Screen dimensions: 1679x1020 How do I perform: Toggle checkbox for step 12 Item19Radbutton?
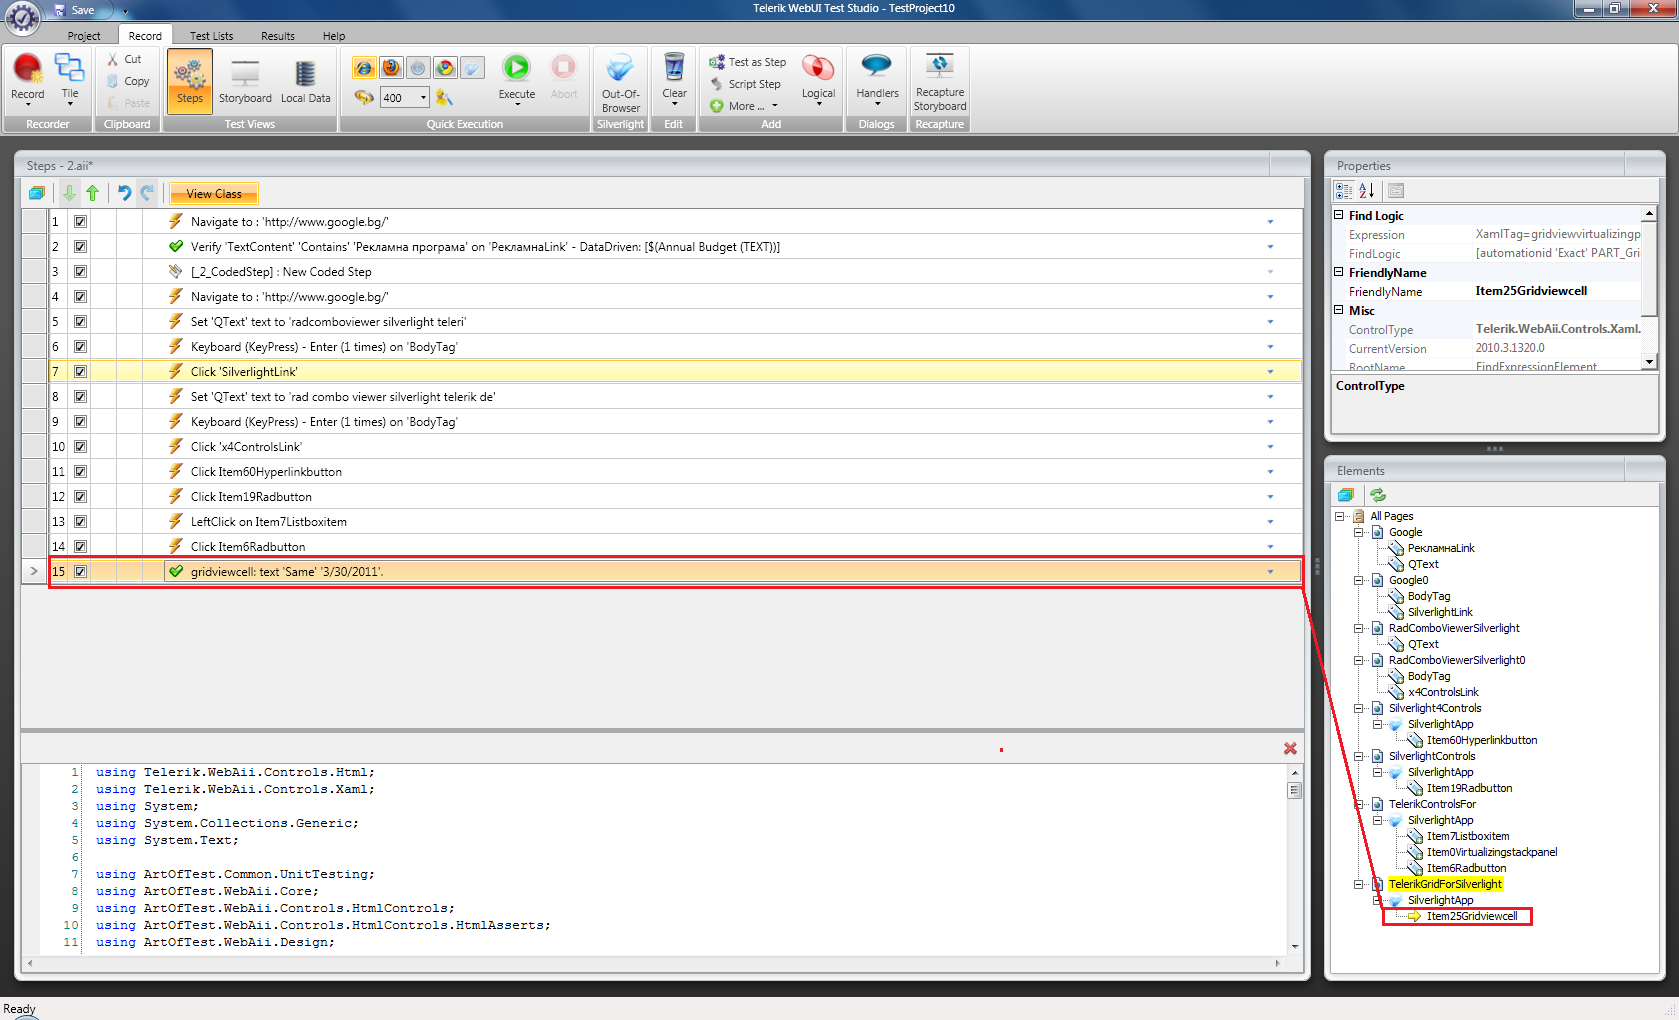click(80, 497)
